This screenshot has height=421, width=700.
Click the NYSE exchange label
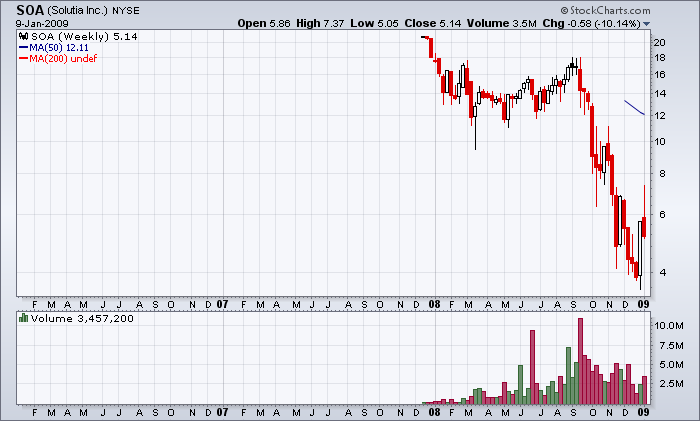[x=126, y=11]
